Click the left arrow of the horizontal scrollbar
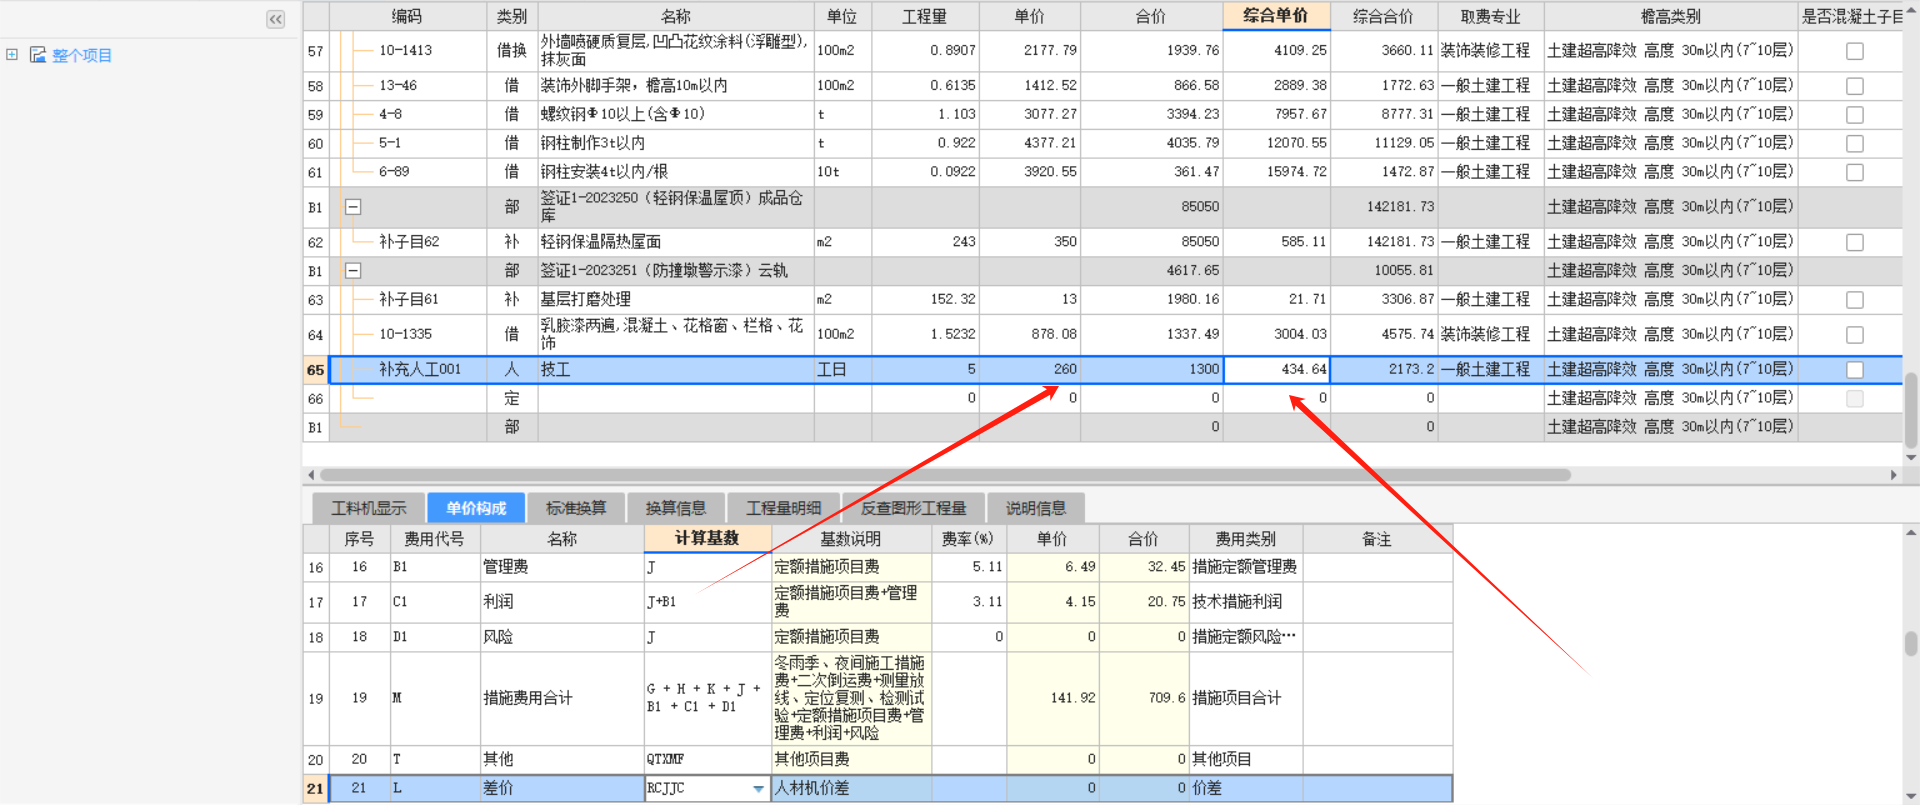The height and width of the screenshot is (805, 1920). click(311, 475)
